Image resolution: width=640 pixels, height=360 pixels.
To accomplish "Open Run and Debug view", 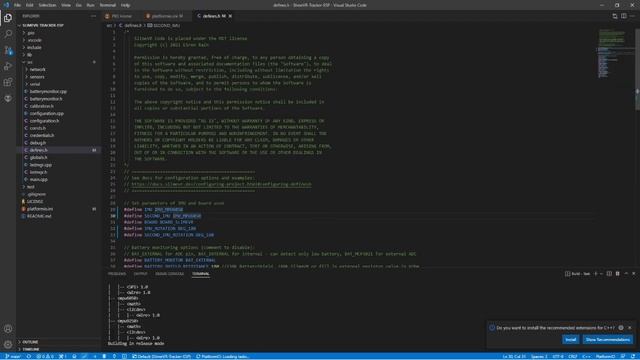I will point(8,66).
